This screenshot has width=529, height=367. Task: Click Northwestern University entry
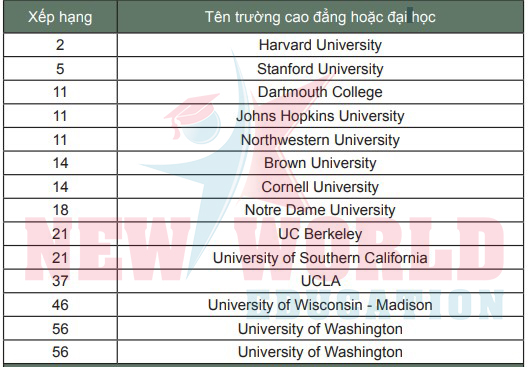(320, 140)
